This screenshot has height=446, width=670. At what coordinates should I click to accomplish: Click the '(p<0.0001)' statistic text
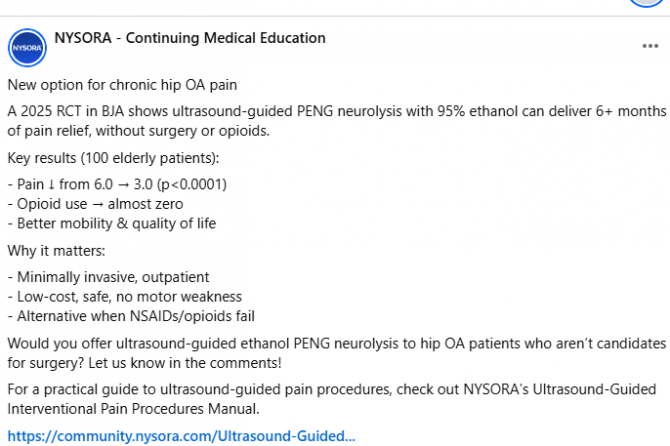tap(192, 185)
